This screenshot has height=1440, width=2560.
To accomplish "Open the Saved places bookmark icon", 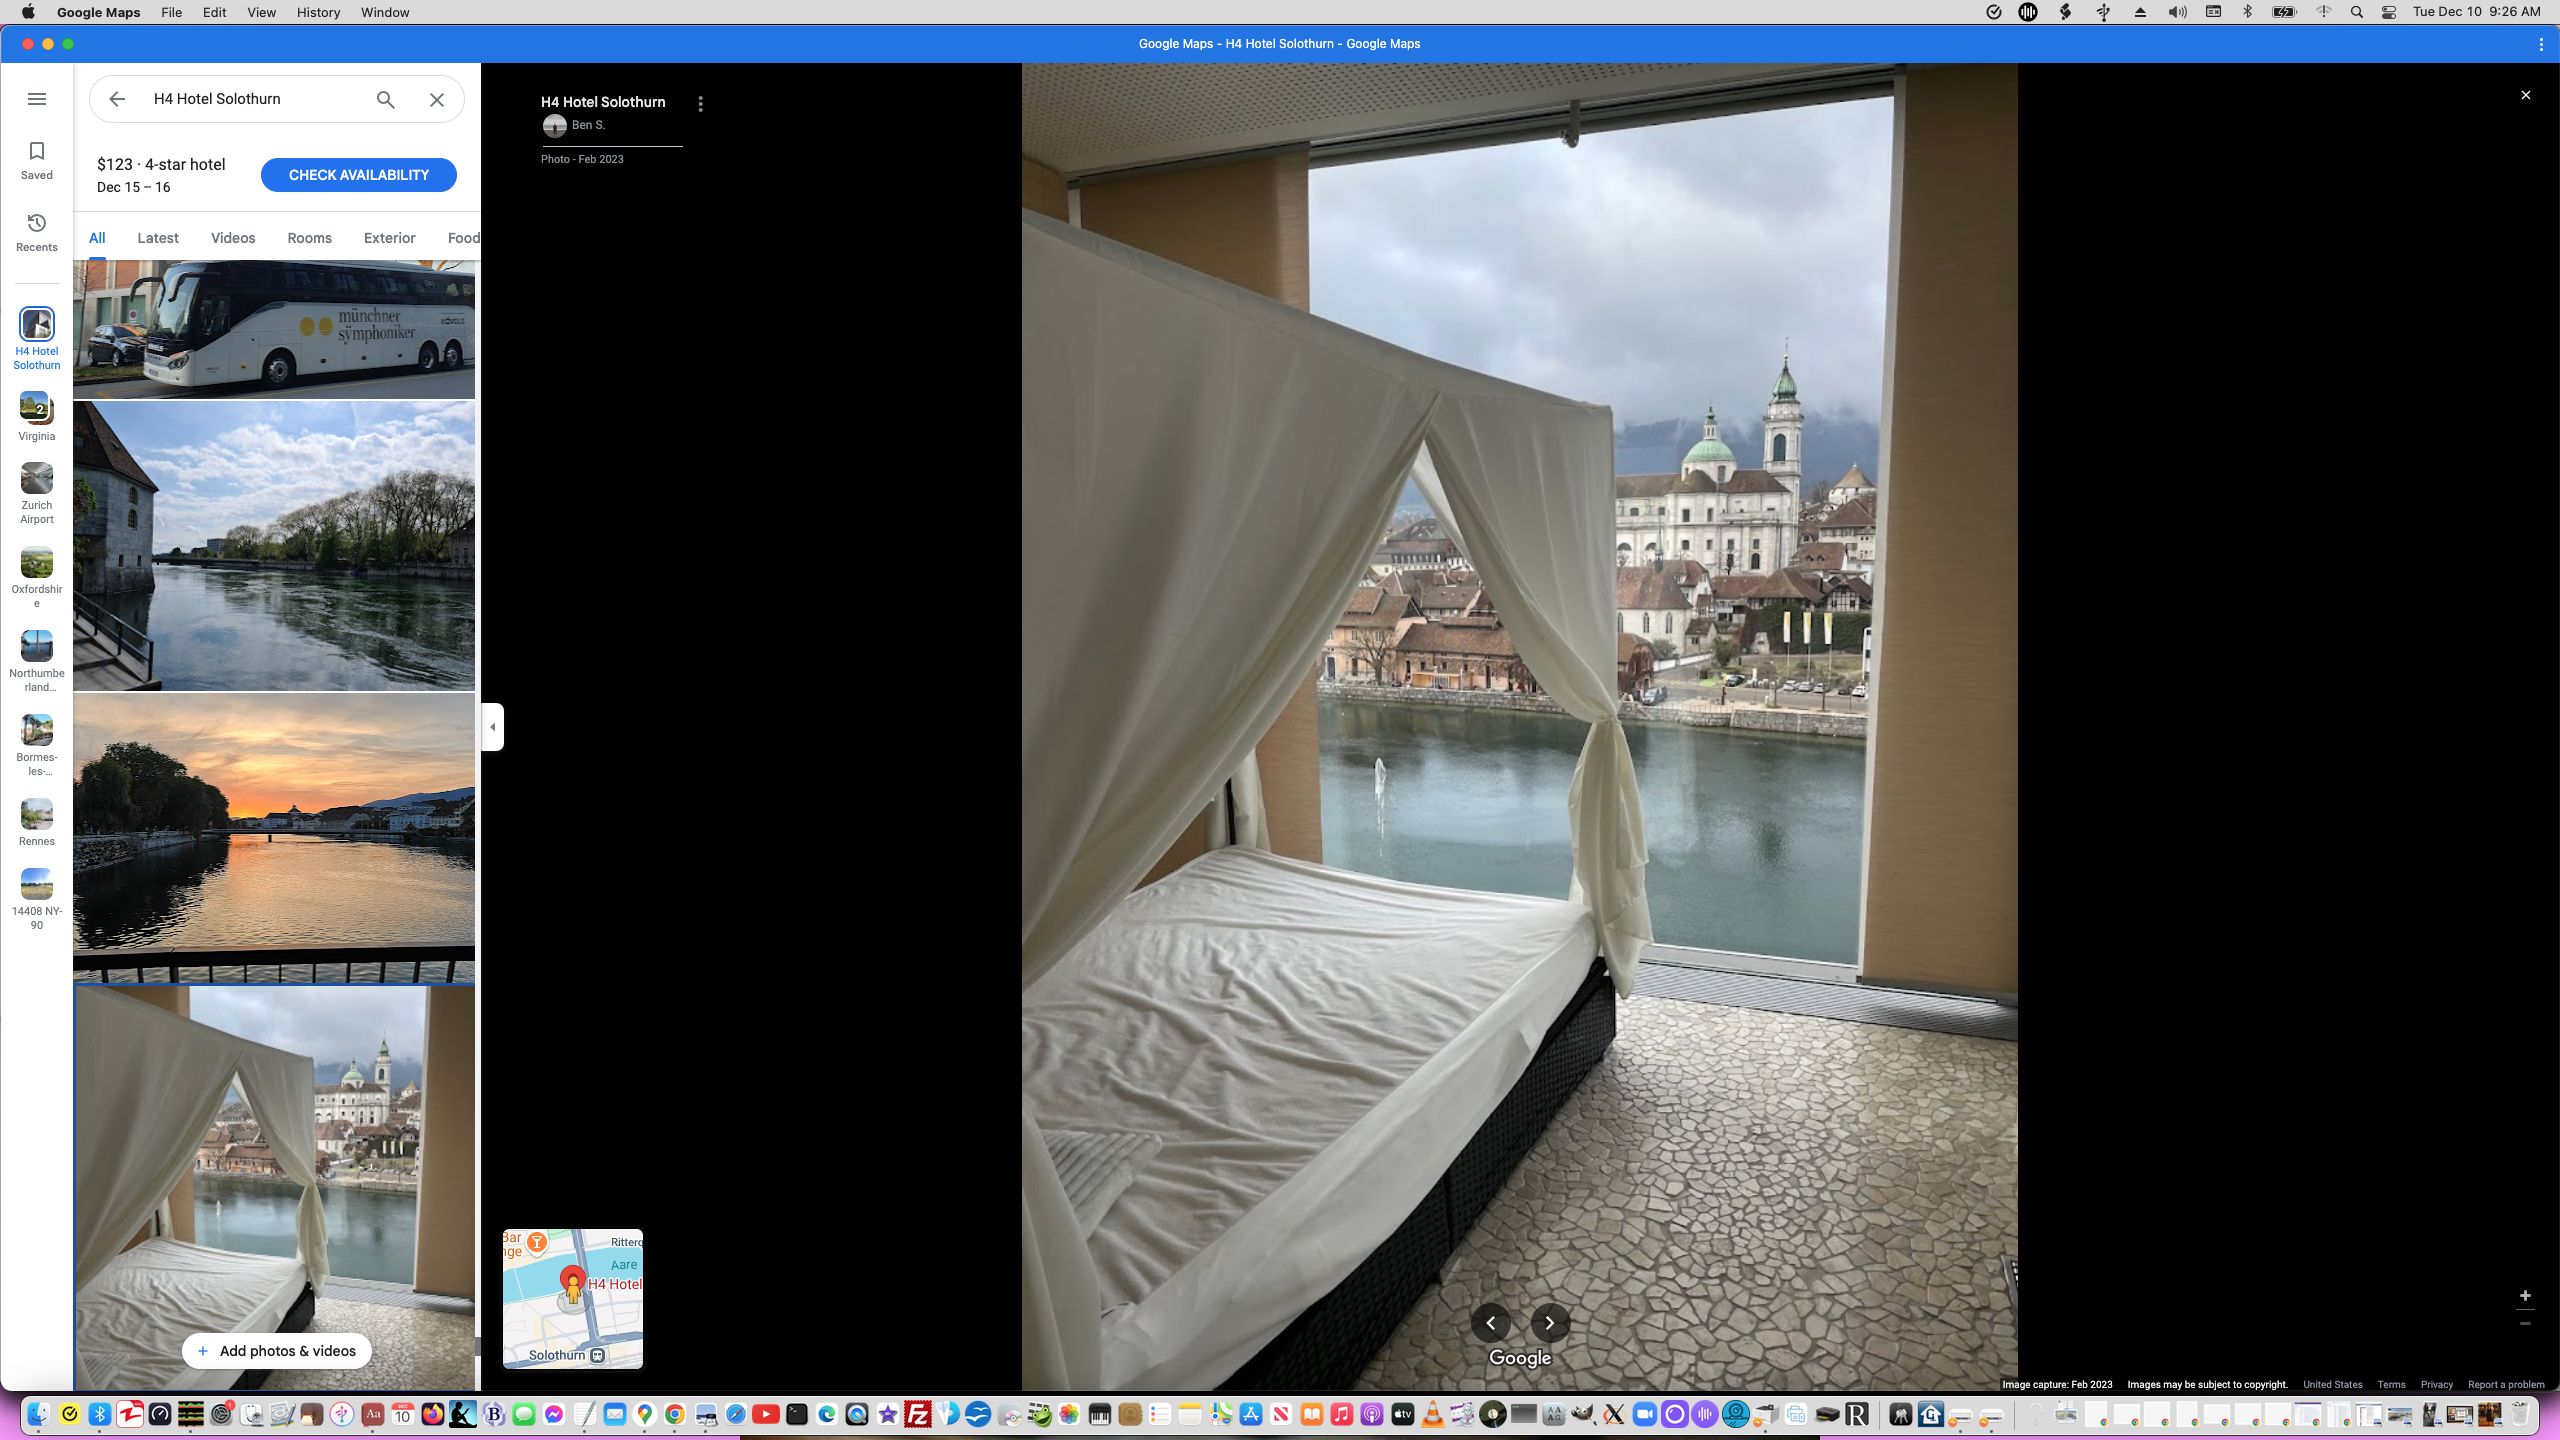I will coord(37,160).
